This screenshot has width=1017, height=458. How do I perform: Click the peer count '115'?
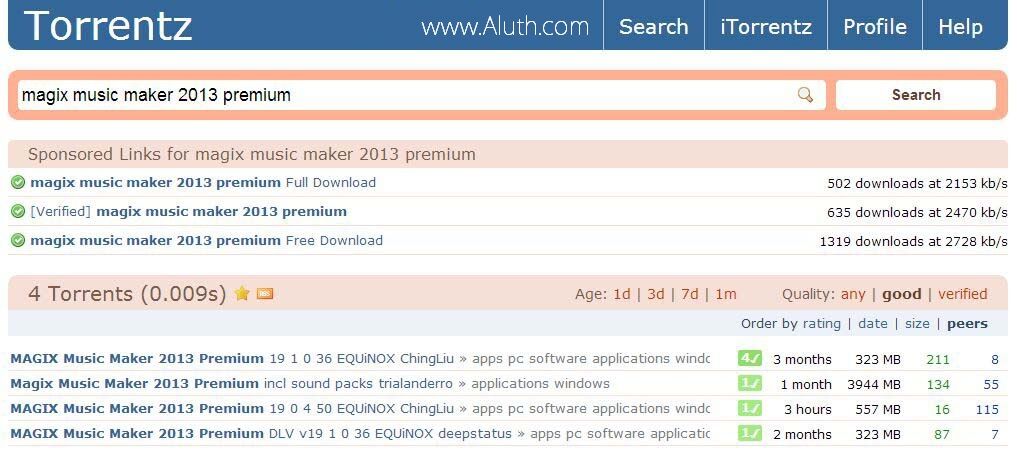pyautogui.click(x=987, y=409)
